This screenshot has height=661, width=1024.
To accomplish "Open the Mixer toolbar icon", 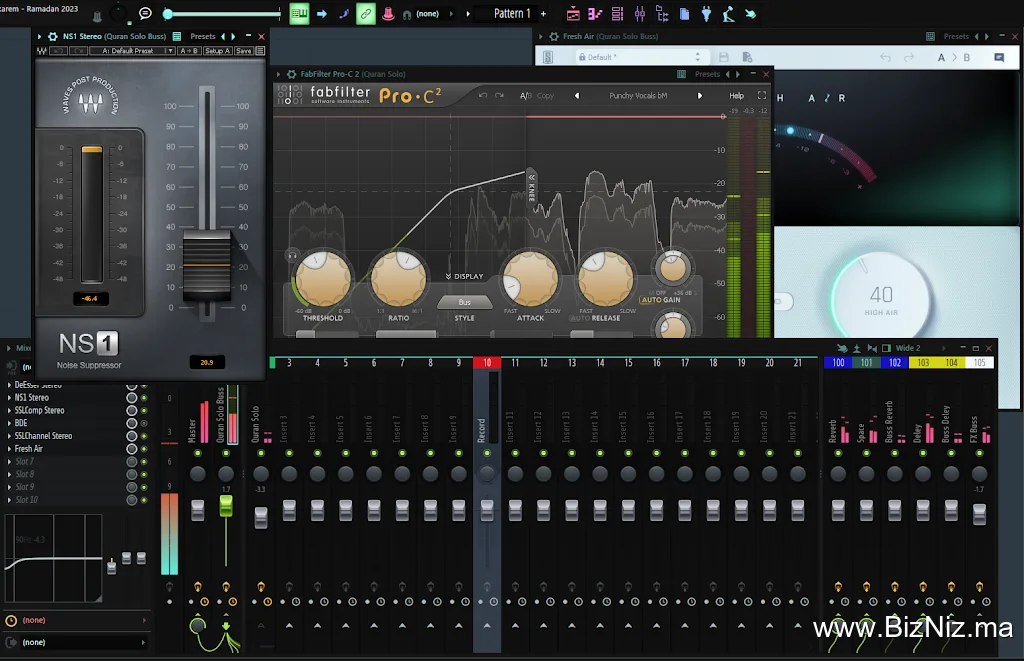I will 639,14.
